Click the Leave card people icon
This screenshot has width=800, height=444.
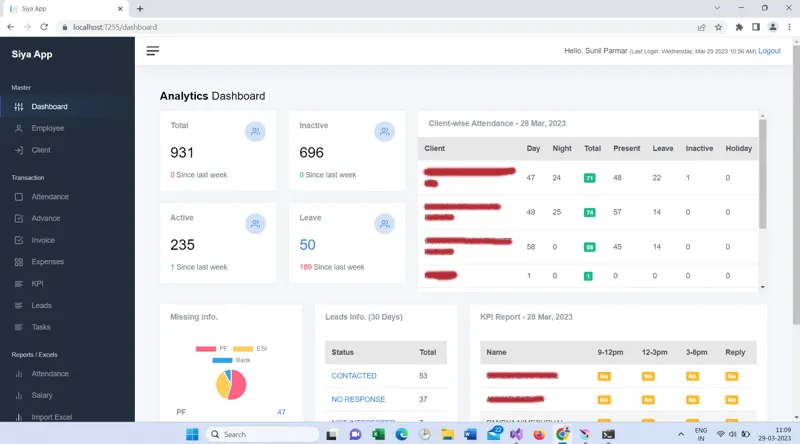click(385, 224)
